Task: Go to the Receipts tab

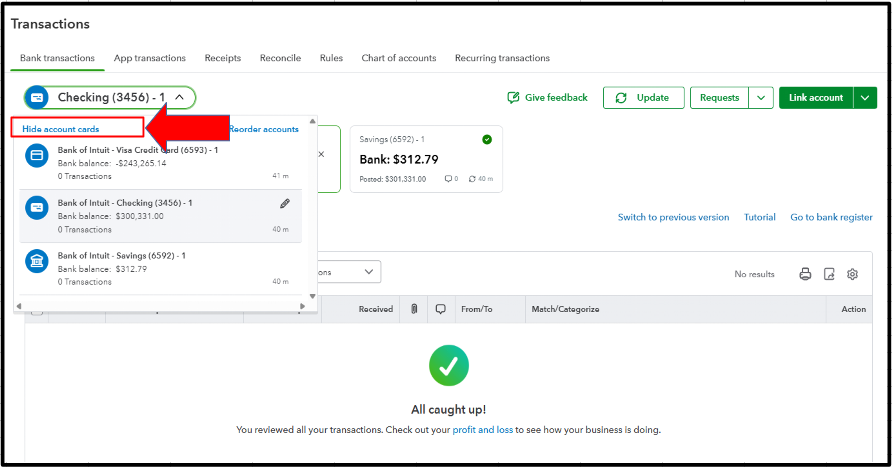Action: coord(223,58)
